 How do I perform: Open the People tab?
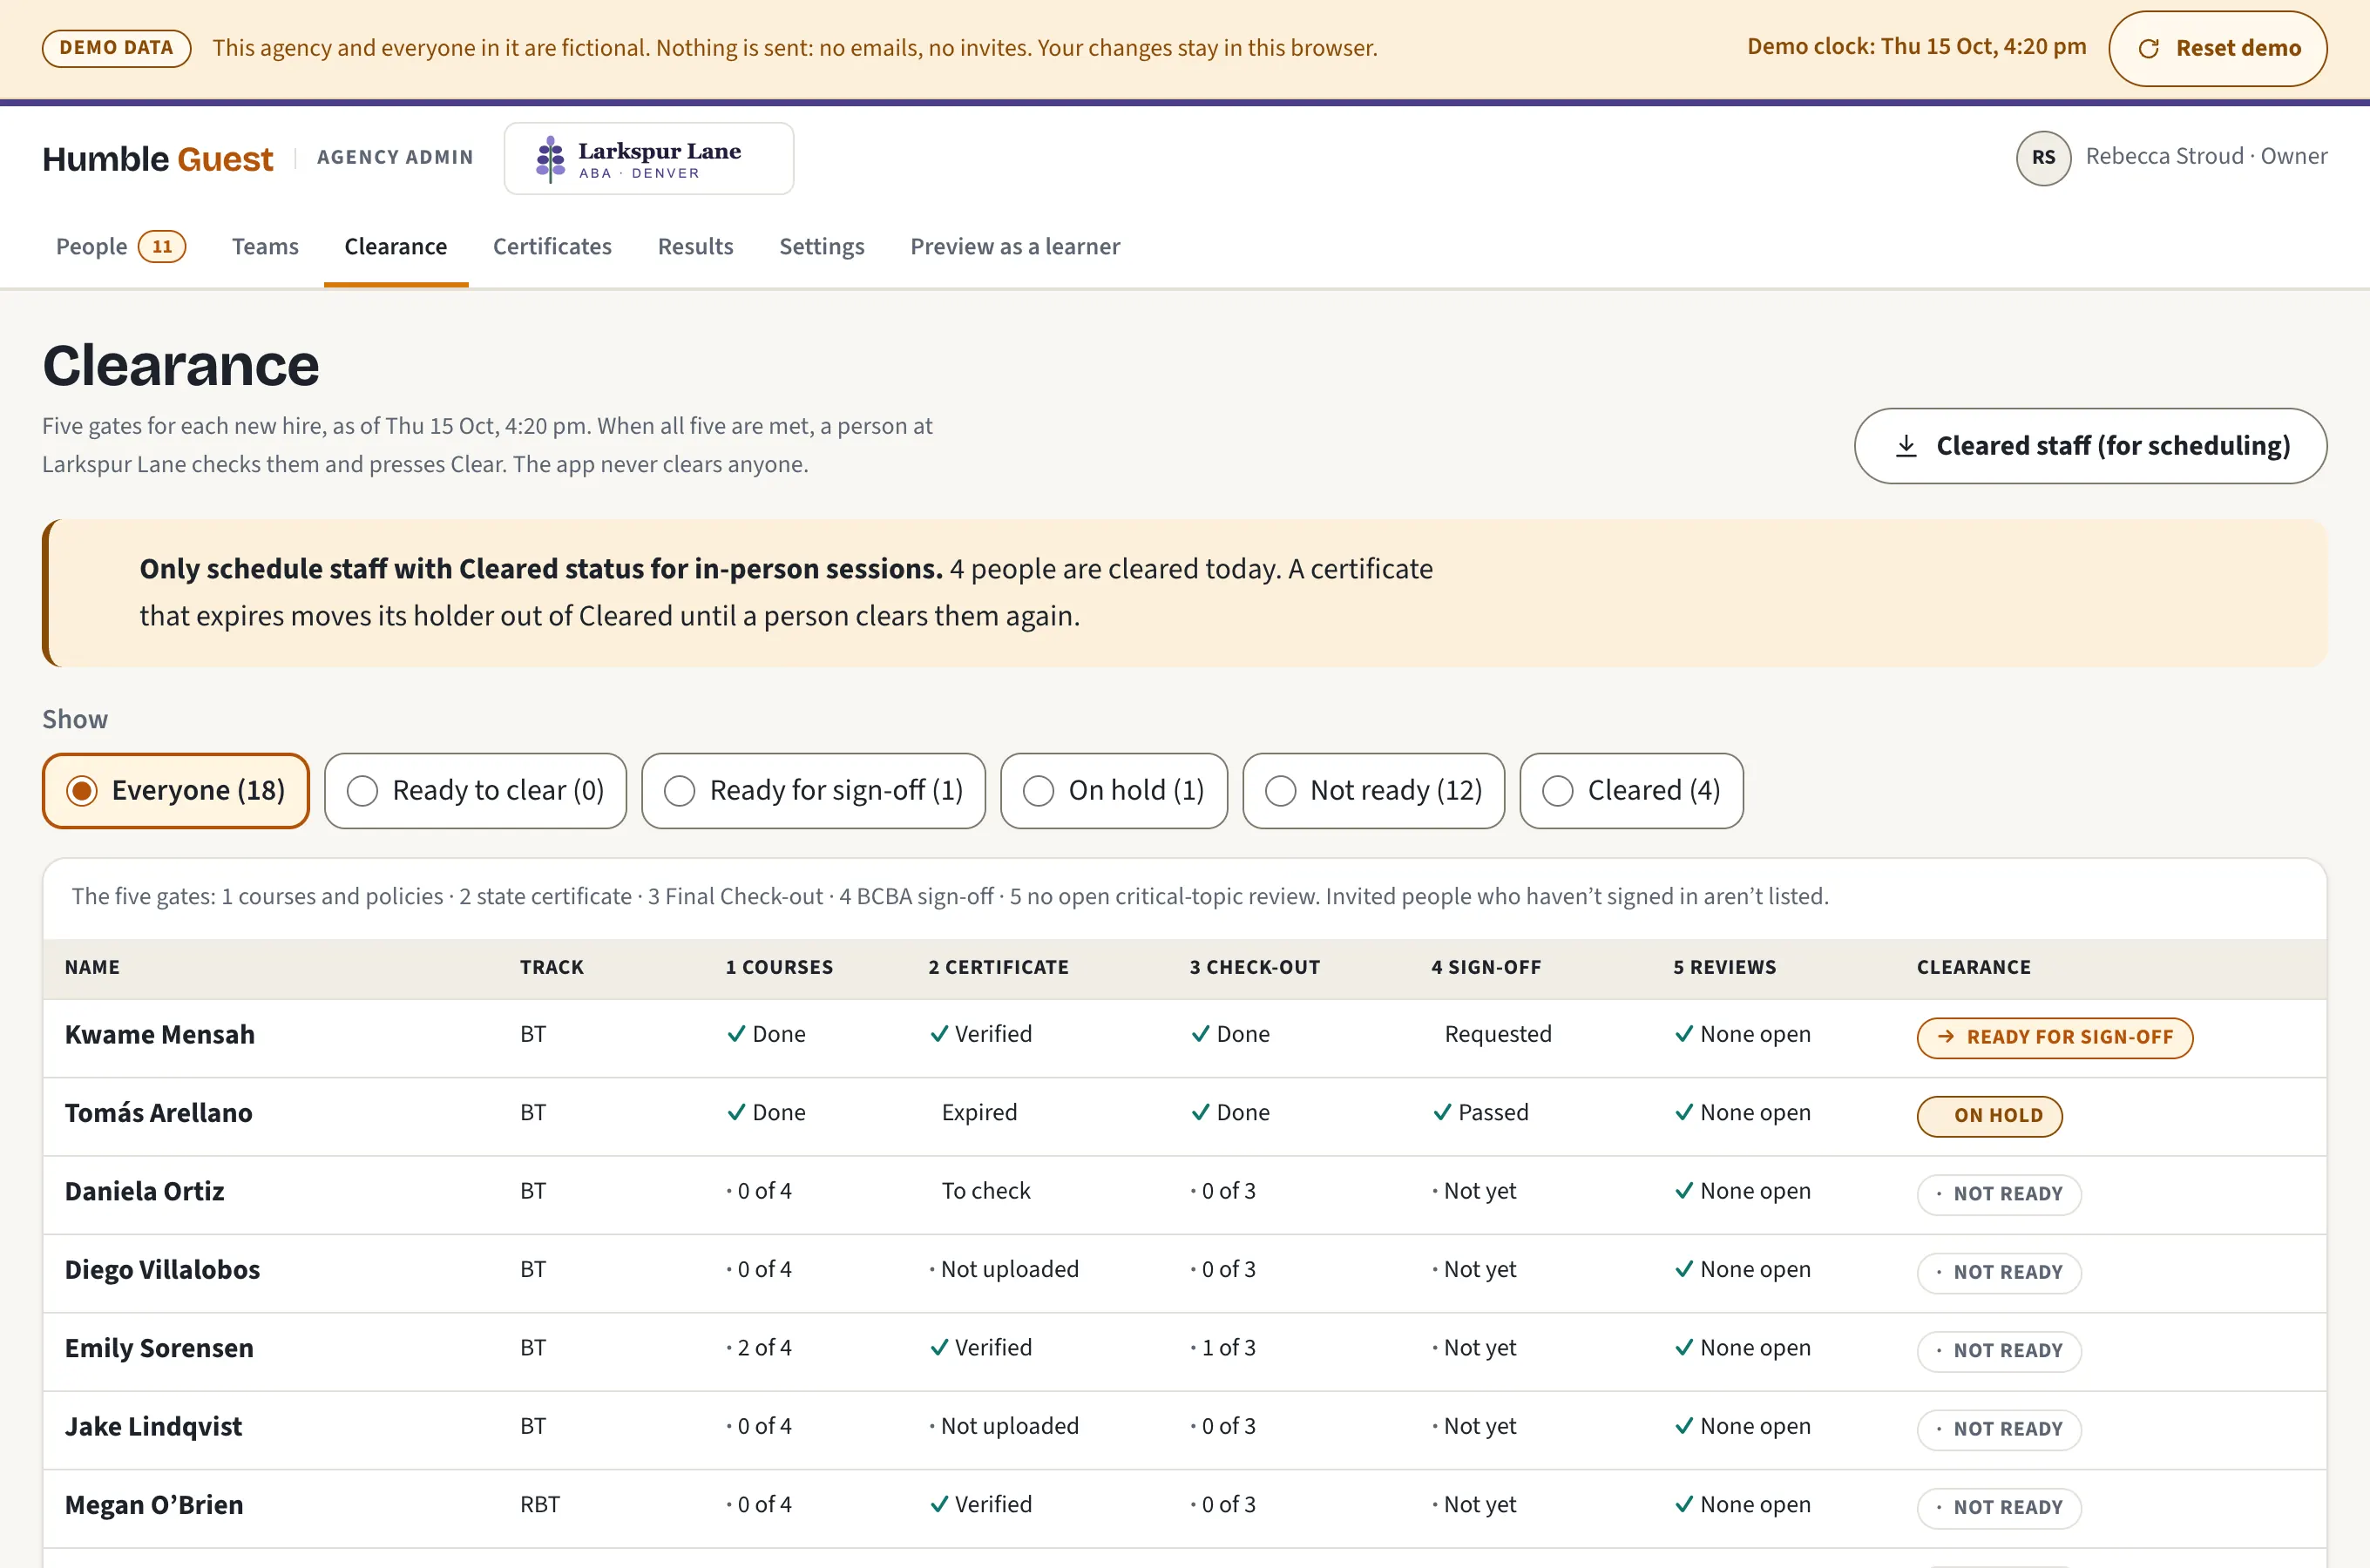click(x=120, y=247)
